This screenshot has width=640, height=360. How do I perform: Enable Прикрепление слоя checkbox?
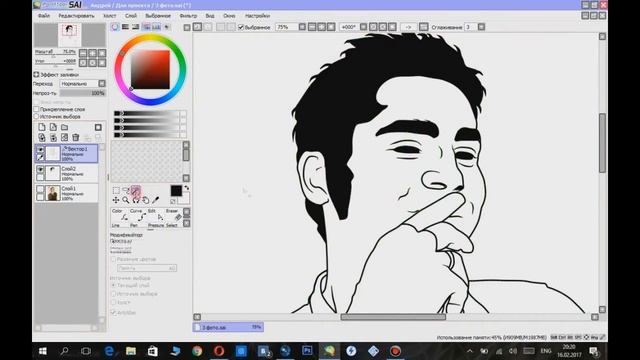[x=36, y=109]
